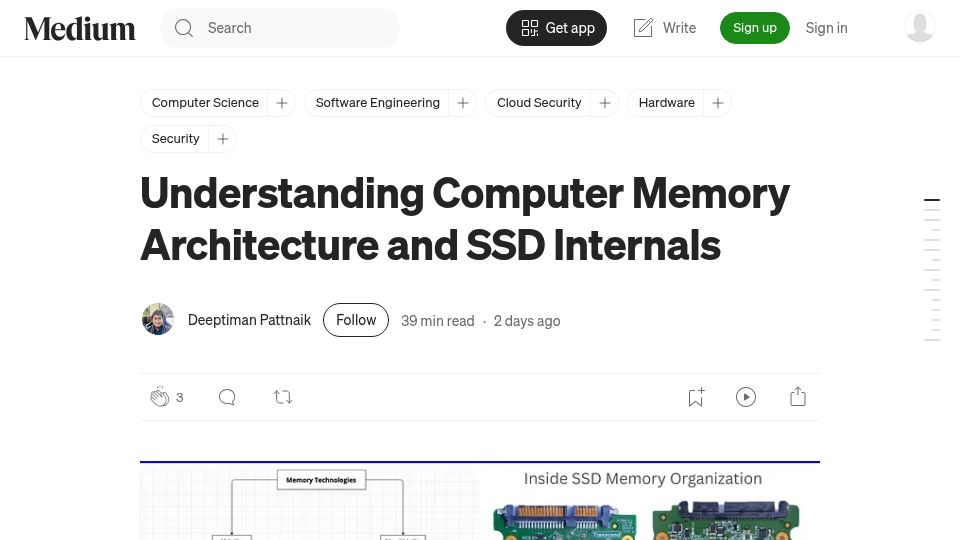The image size is (960, 540).
Task: Click the QR code icon in Get app
Action: (530, 28)
